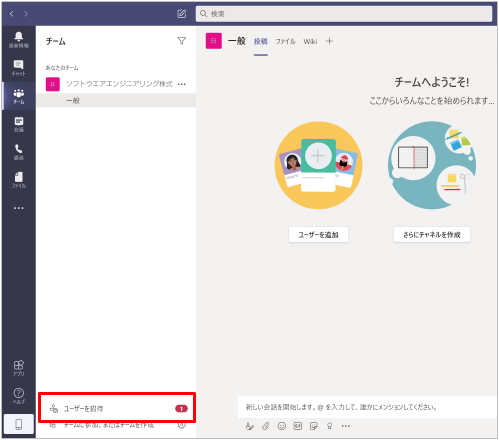Click the ユーザーを追加 button

[x=318, y=235]
